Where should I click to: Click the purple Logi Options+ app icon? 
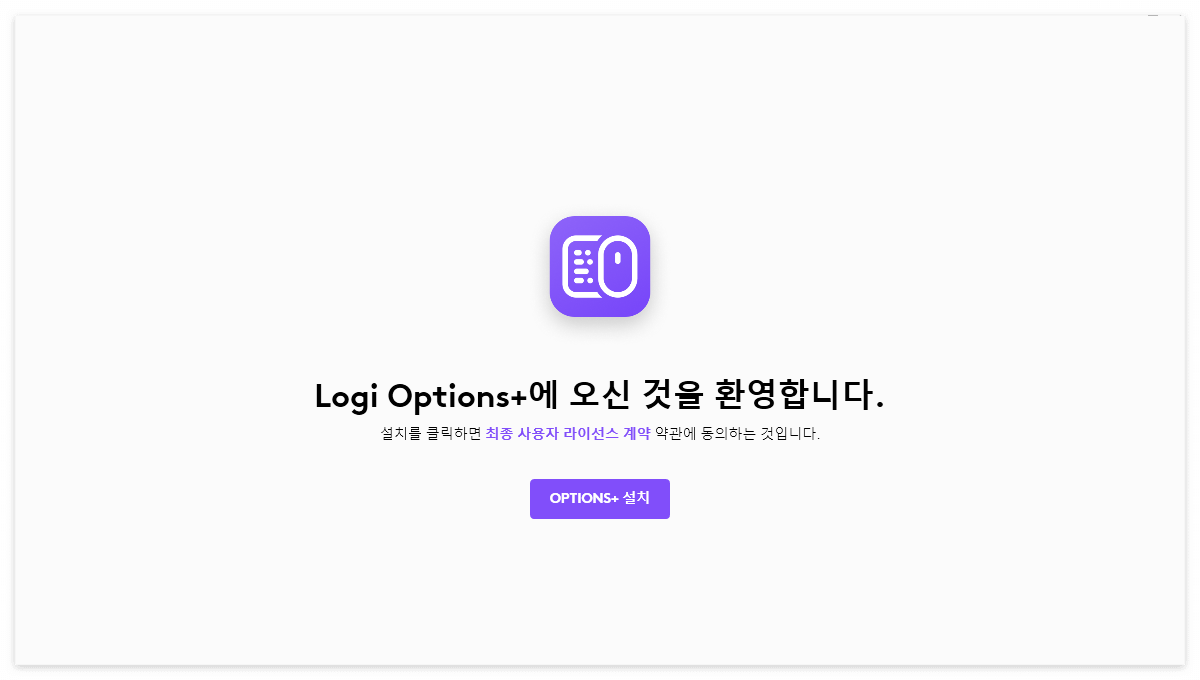[x=600, y=266]
